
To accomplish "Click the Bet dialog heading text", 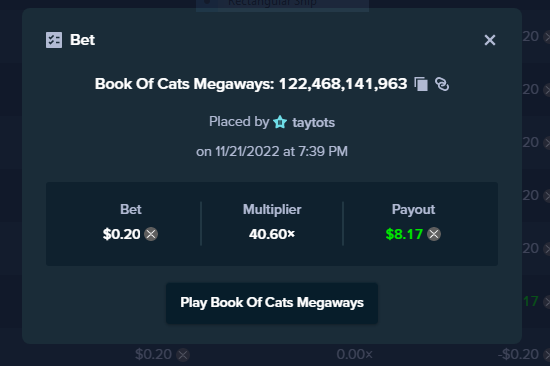I will (82, 40).
